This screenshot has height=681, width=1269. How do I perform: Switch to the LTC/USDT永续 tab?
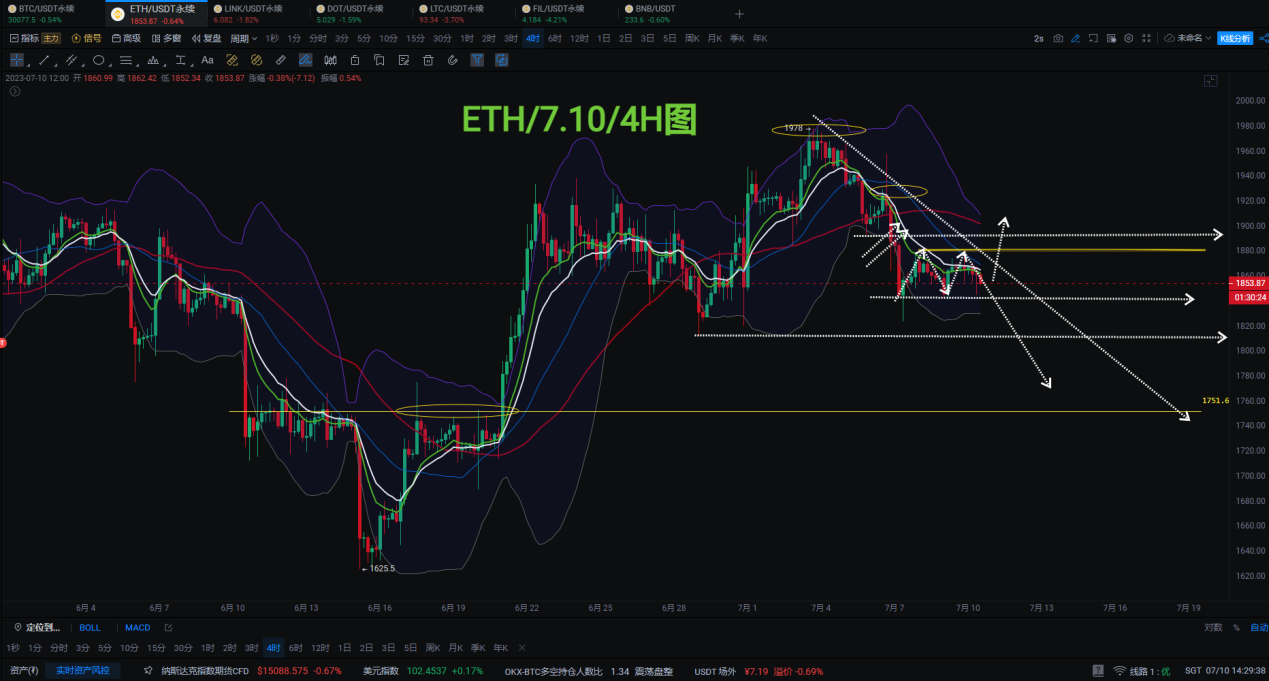click(x=463, y=14)
